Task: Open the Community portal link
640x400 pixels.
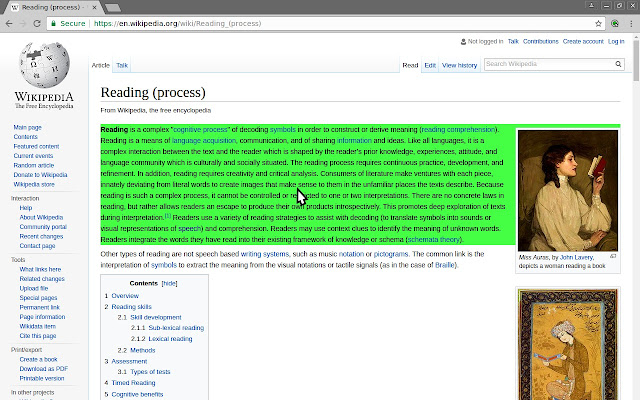Action: coord(43,227)
